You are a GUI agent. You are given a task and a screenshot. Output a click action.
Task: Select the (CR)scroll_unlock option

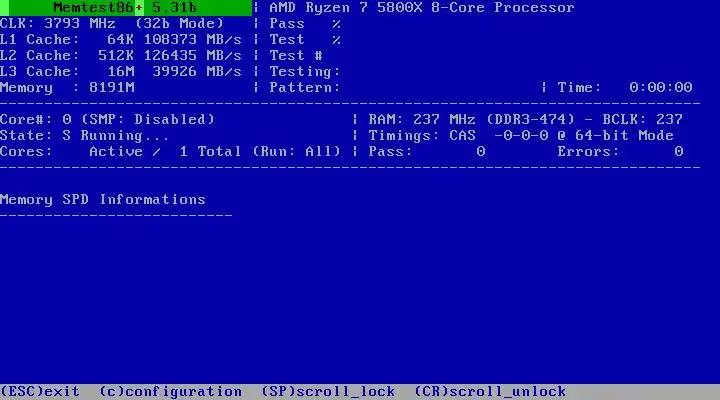(490, 392)
